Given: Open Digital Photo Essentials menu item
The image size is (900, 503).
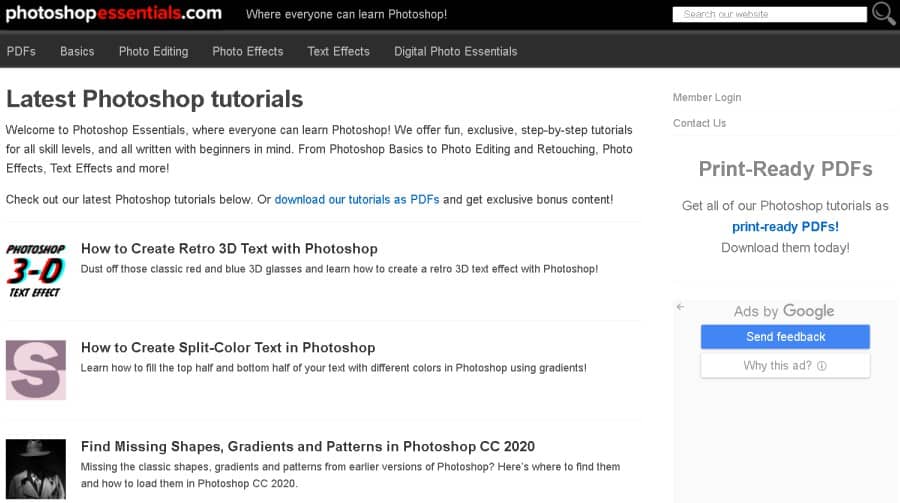Looking at the screenshot, I should tap(455, 51).
